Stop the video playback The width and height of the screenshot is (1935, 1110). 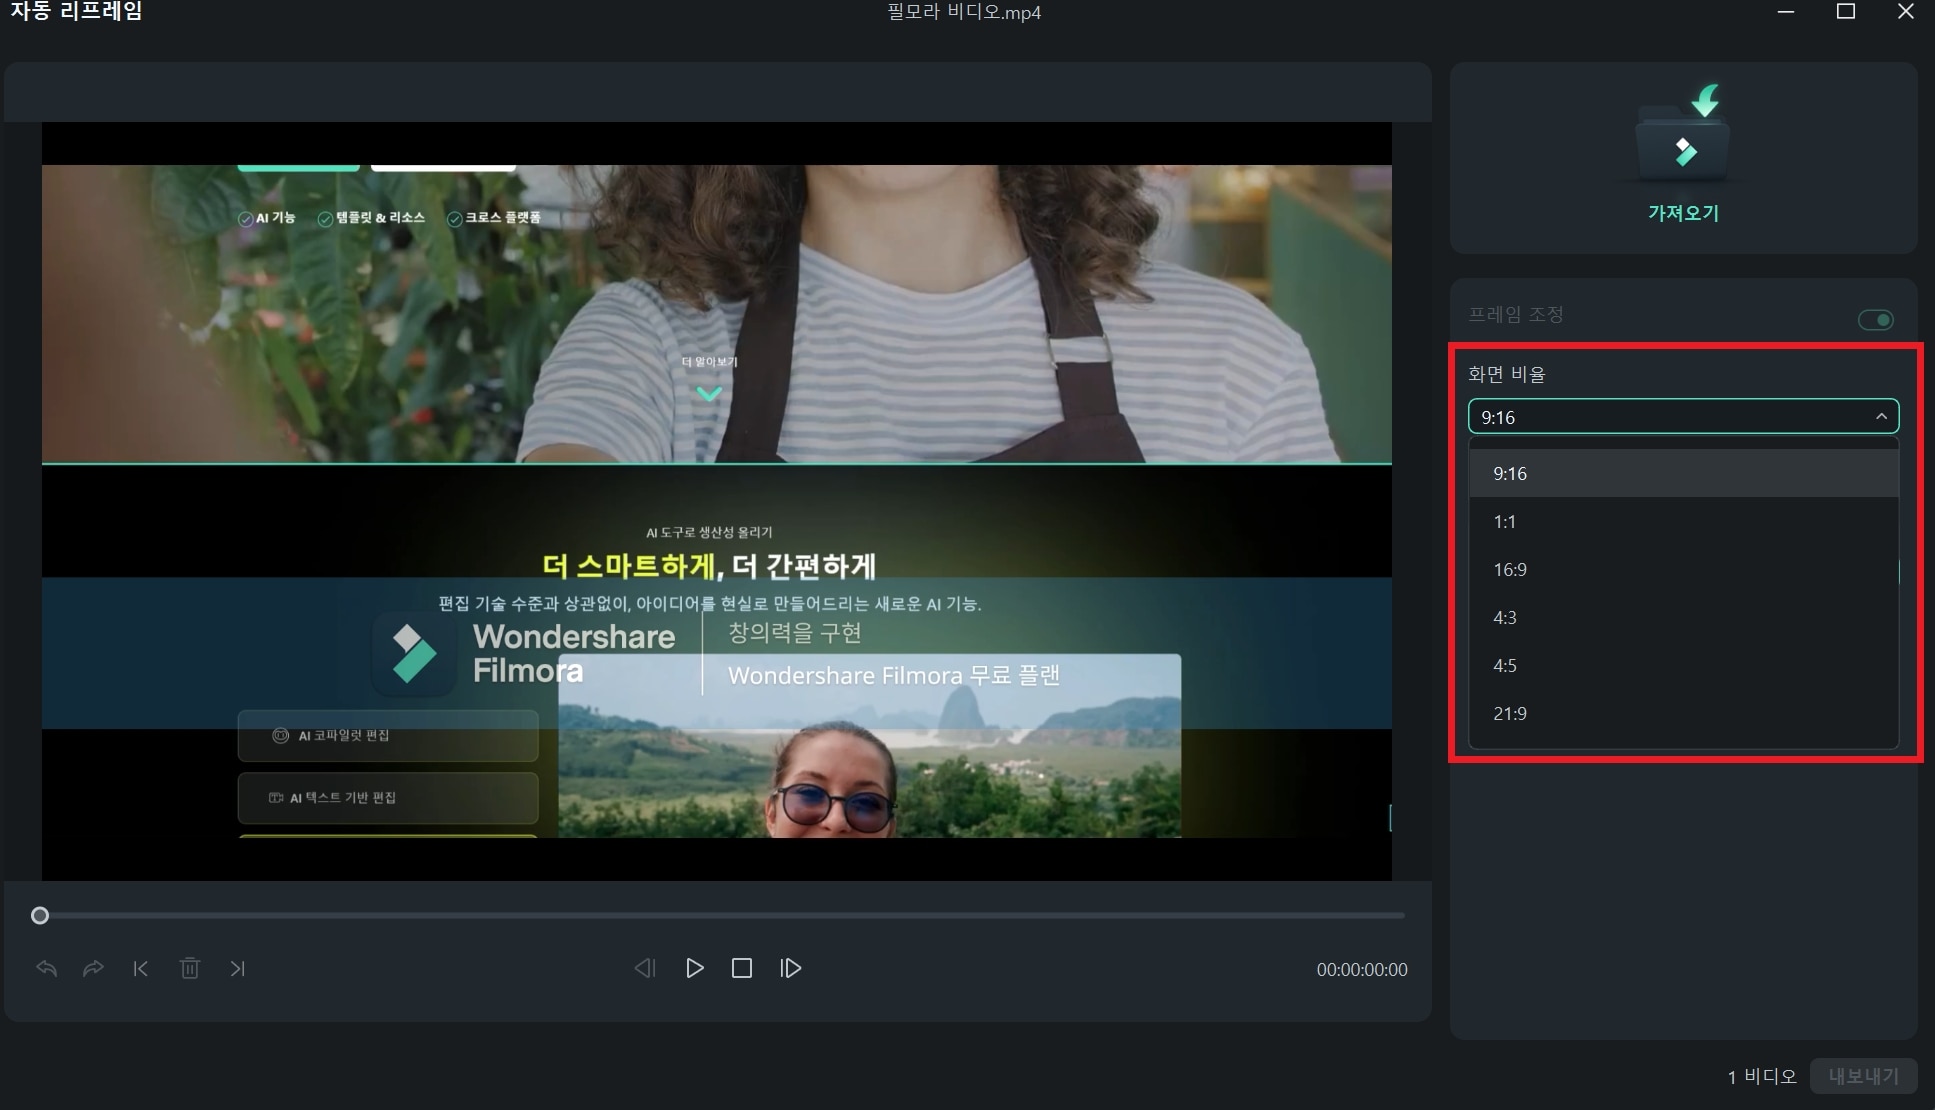[x=742, y=968]
